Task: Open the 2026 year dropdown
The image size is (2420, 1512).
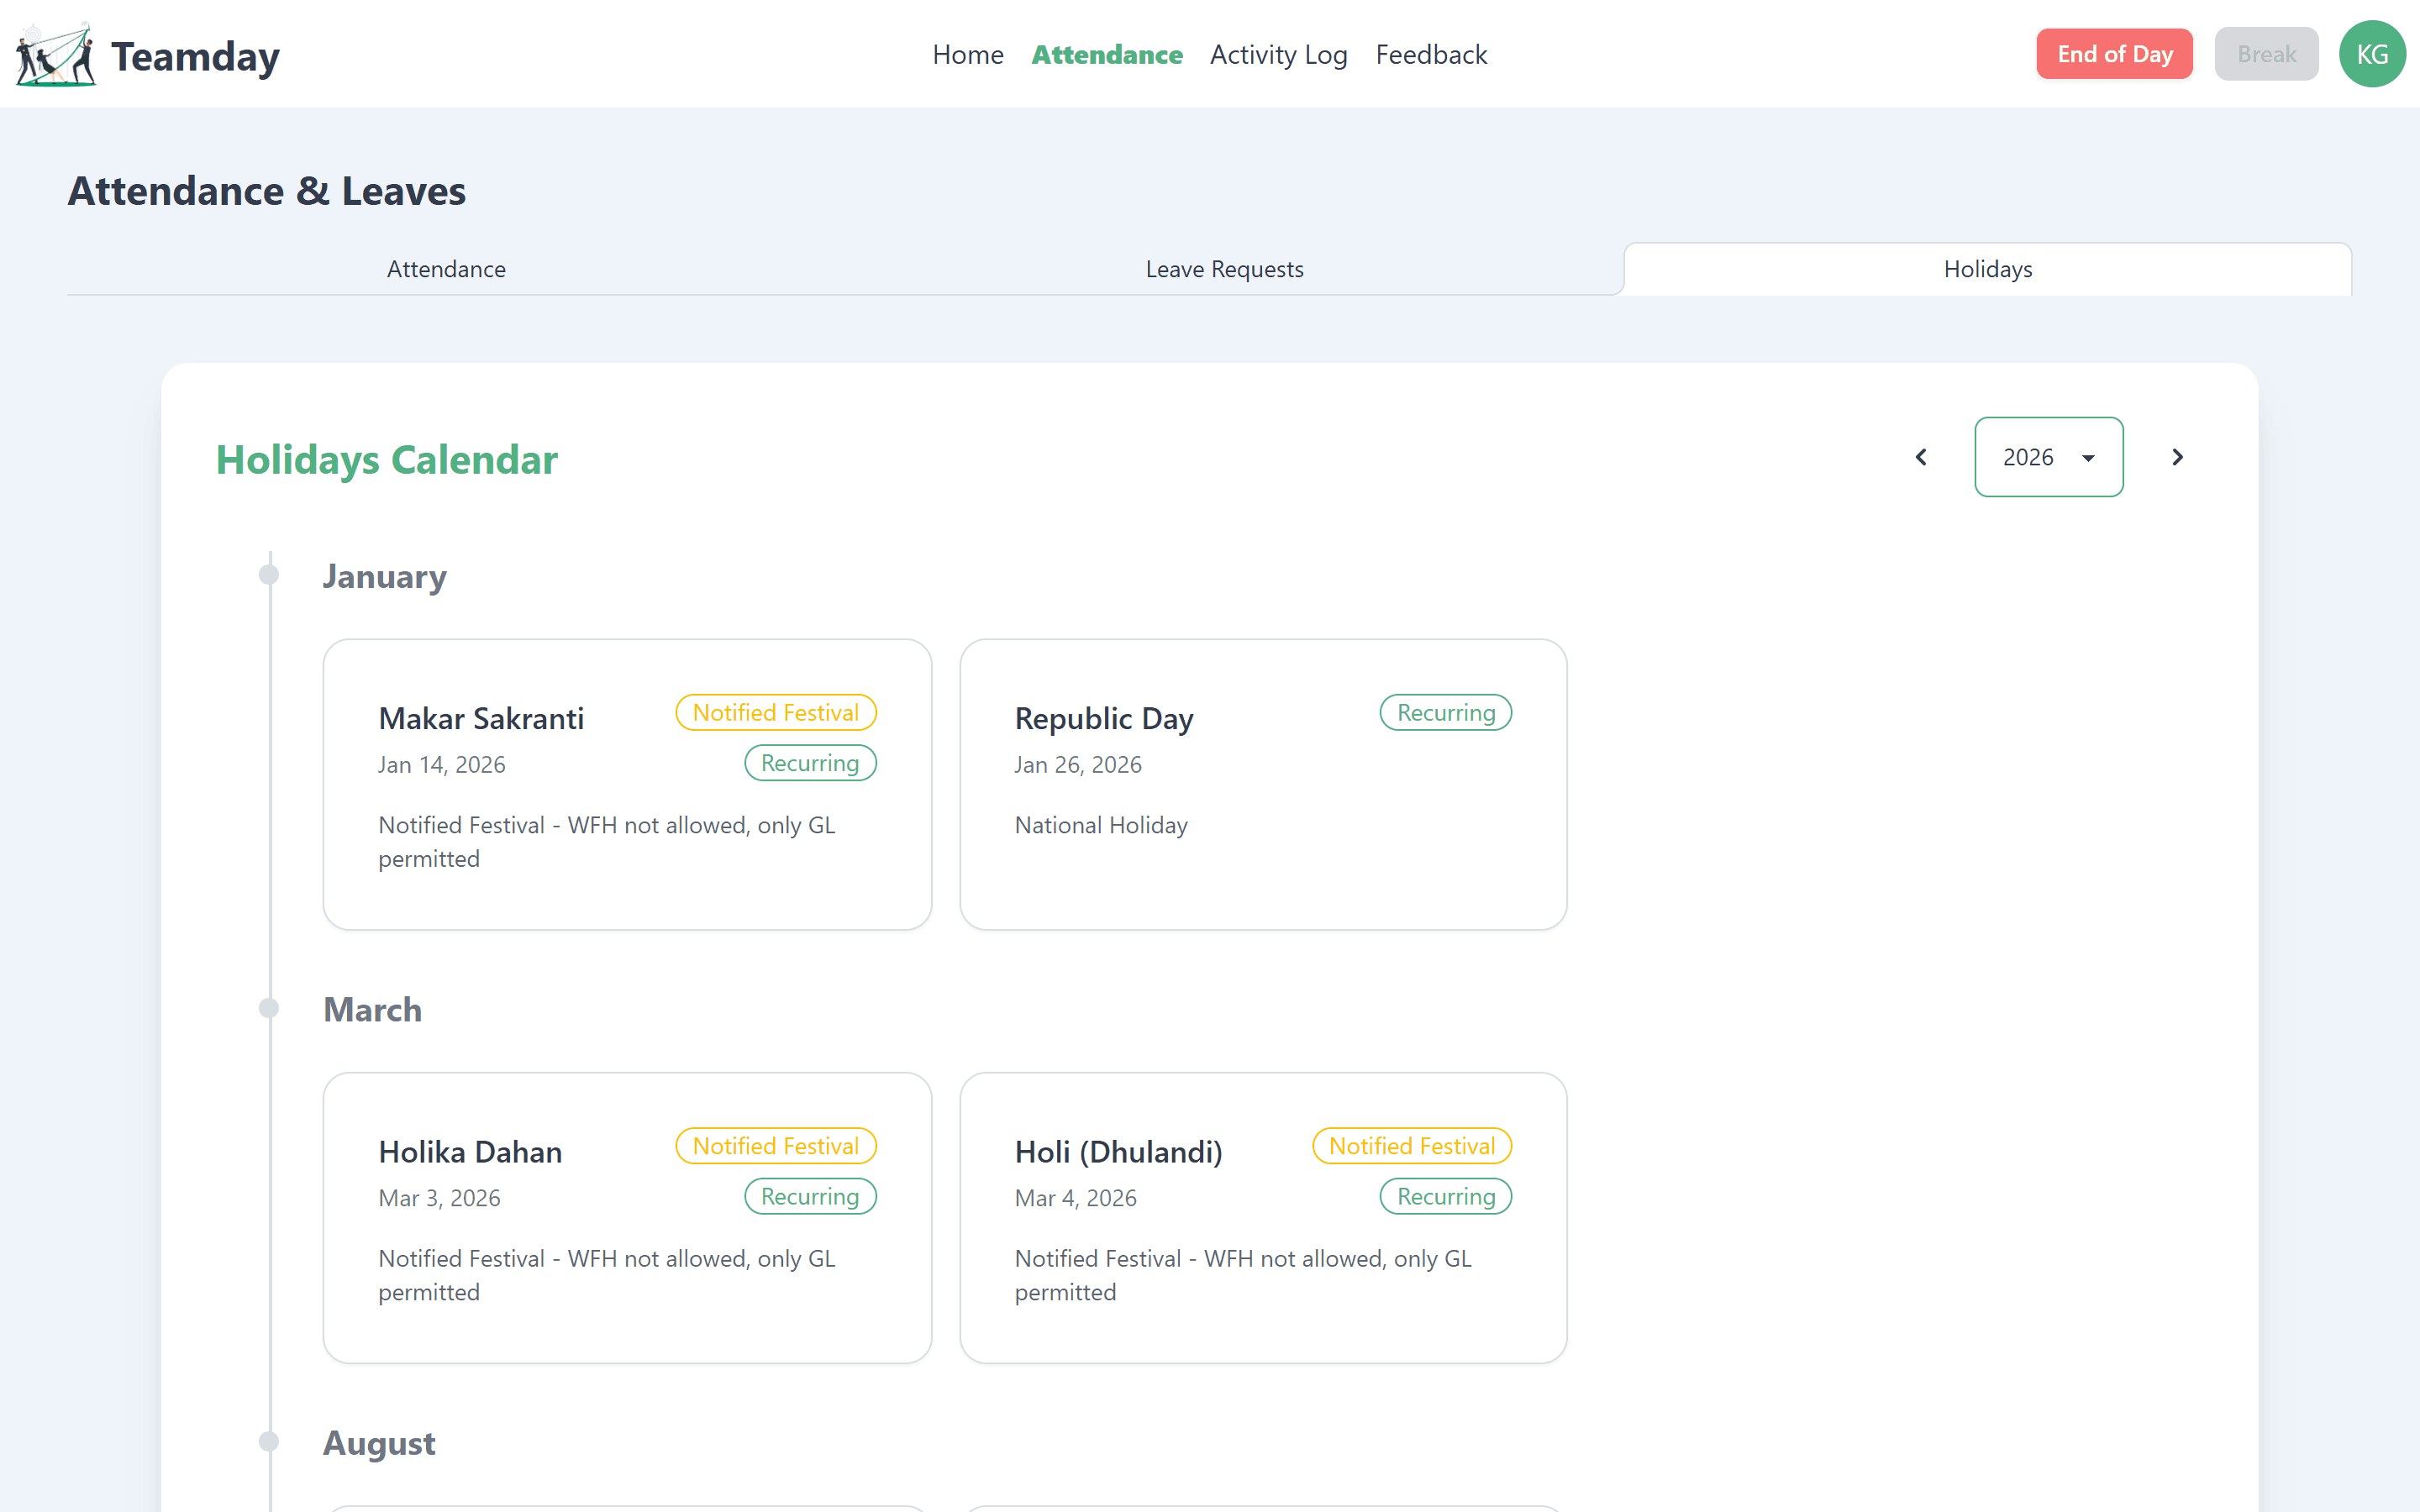Action: pos(2048,457)
